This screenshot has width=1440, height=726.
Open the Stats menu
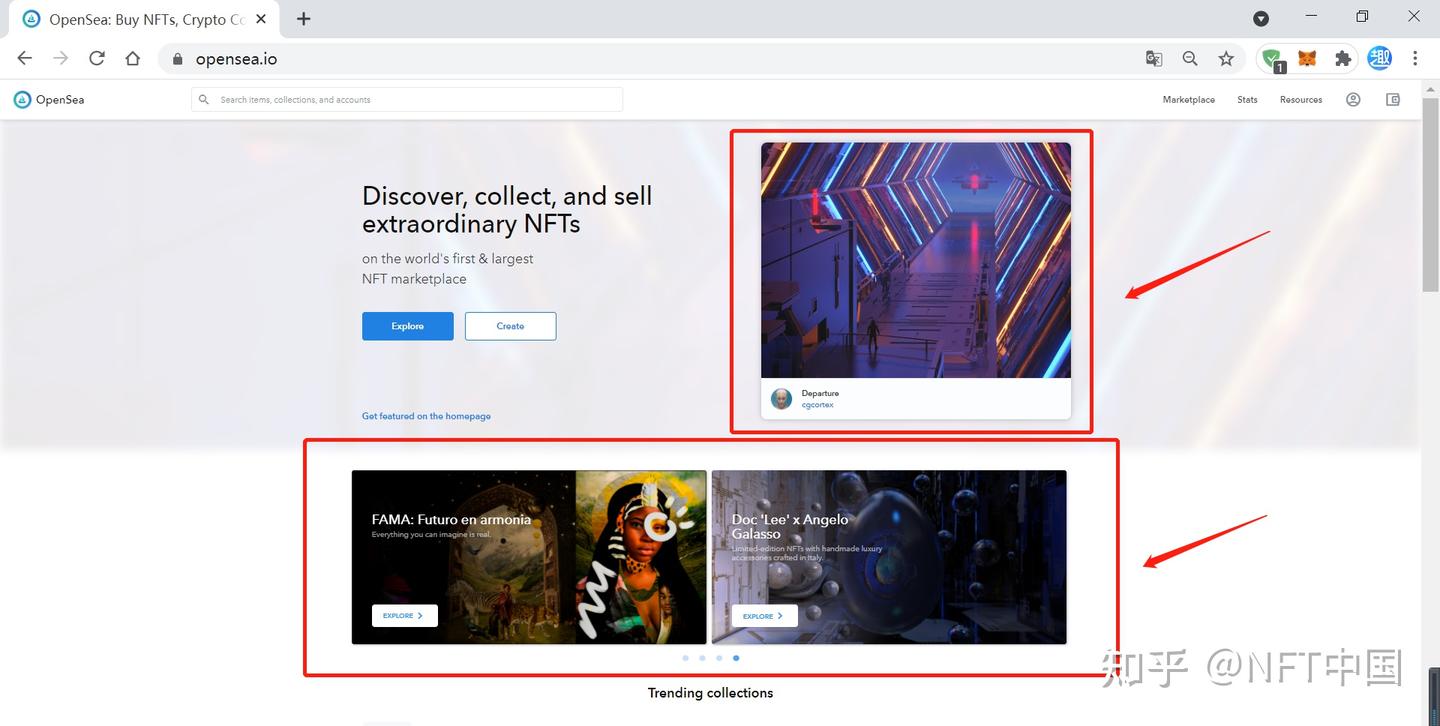(x=1247, y=100)
